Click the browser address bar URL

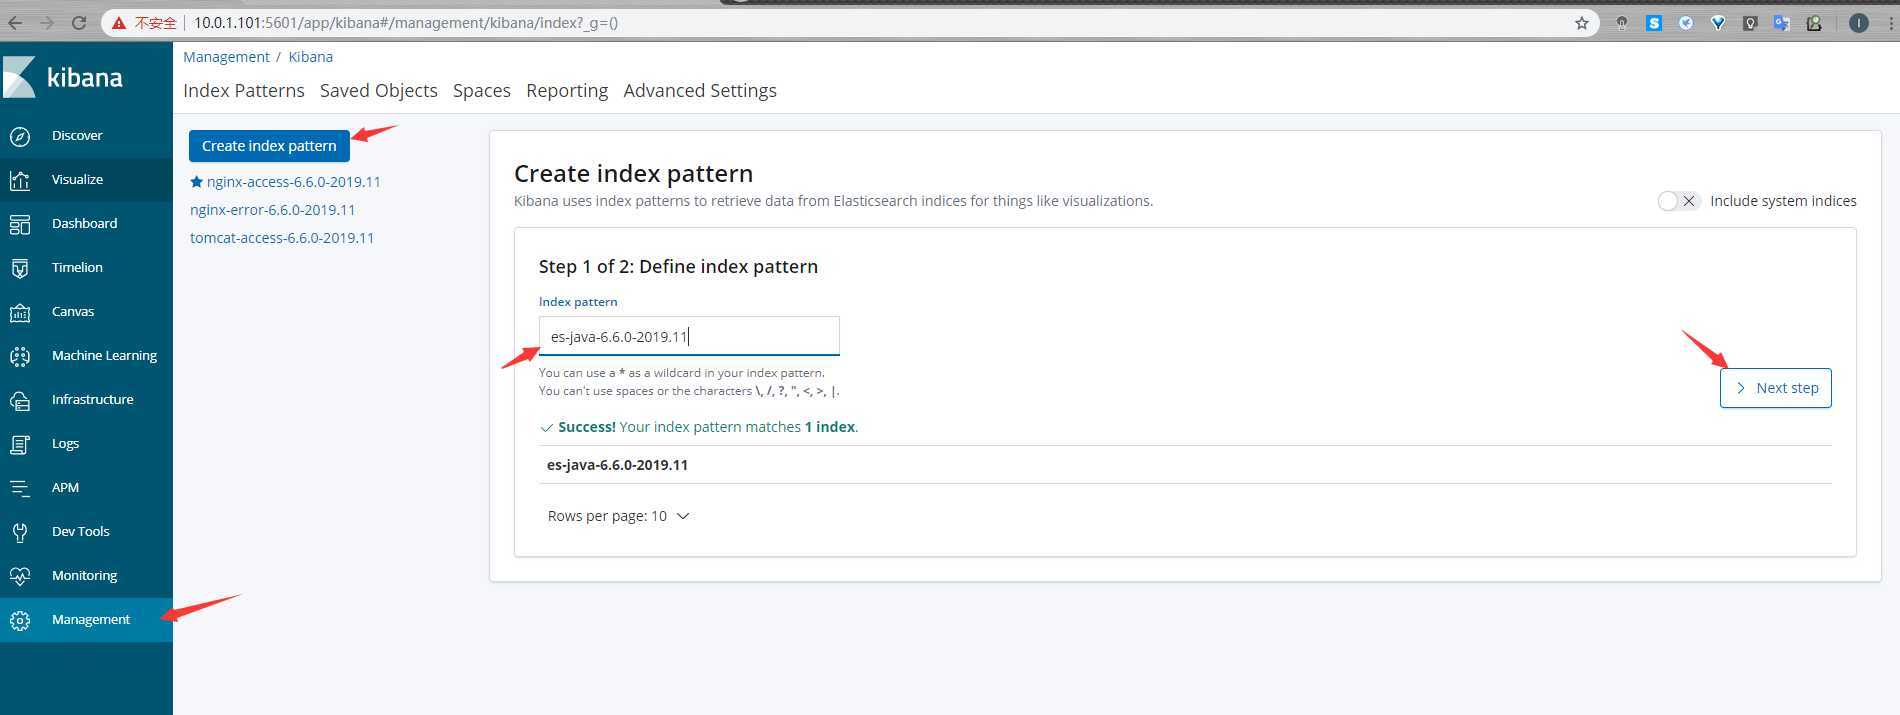406,22
